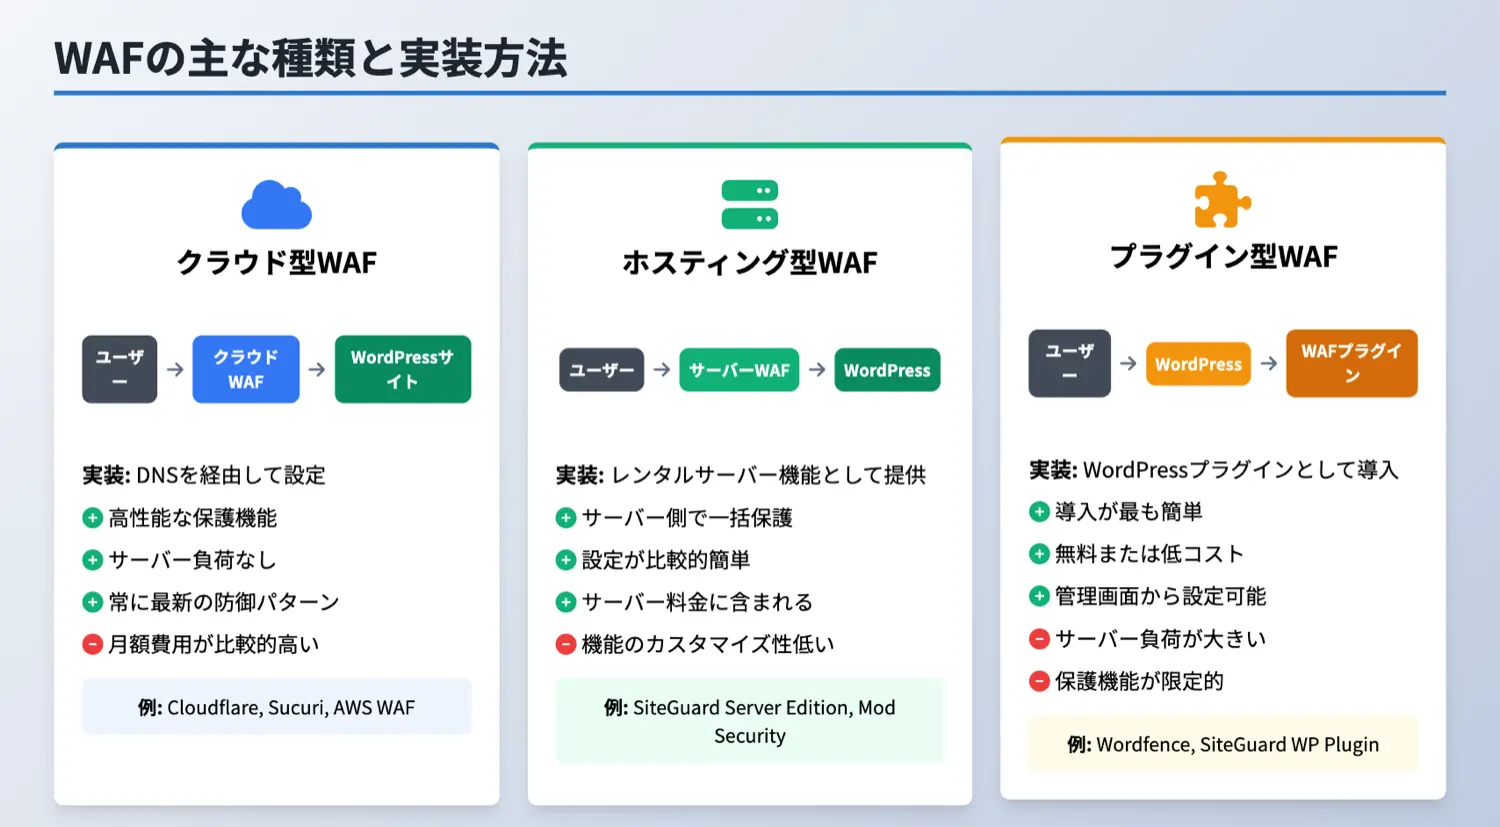Click the minus icon beside 月額費用が比較的高い

point(93,644)
